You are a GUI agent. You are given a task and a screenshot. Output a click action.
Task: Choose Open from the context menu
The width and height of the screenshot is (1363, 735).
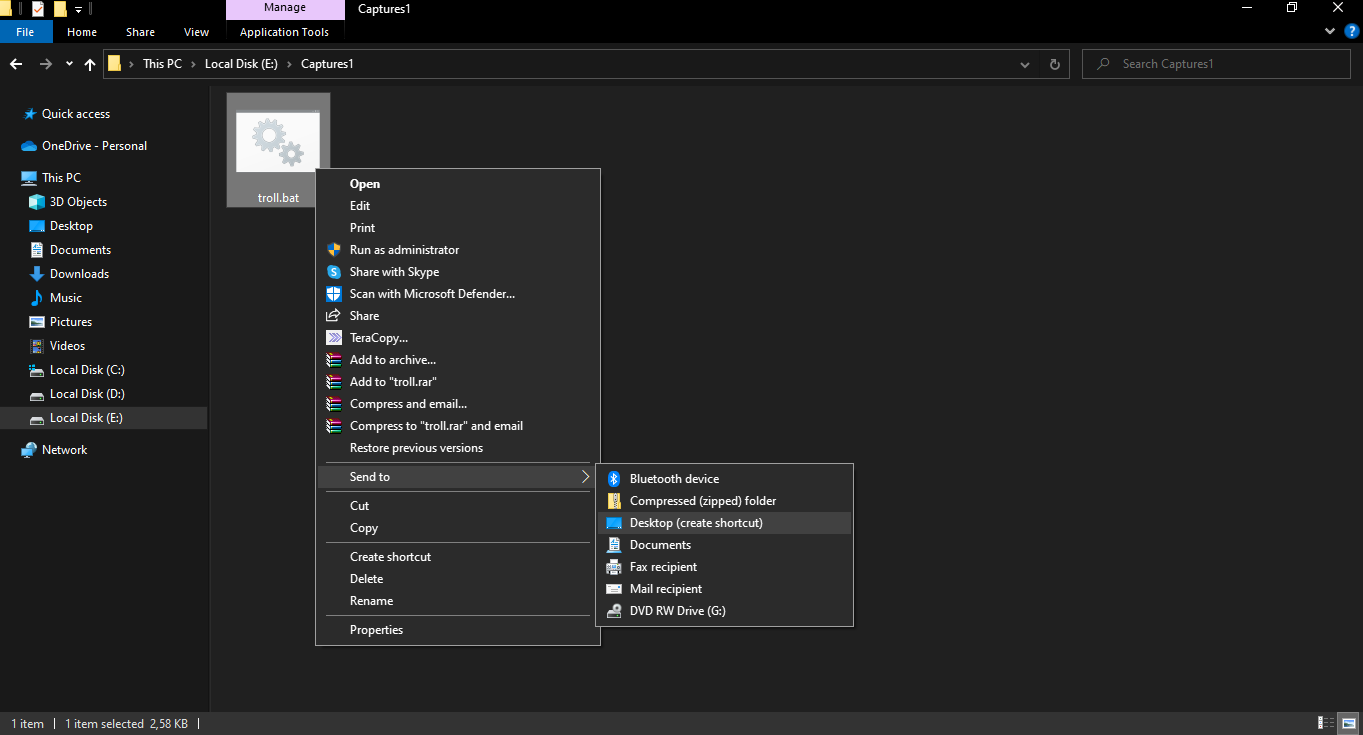pyautogui.click(x=458, y=184)
